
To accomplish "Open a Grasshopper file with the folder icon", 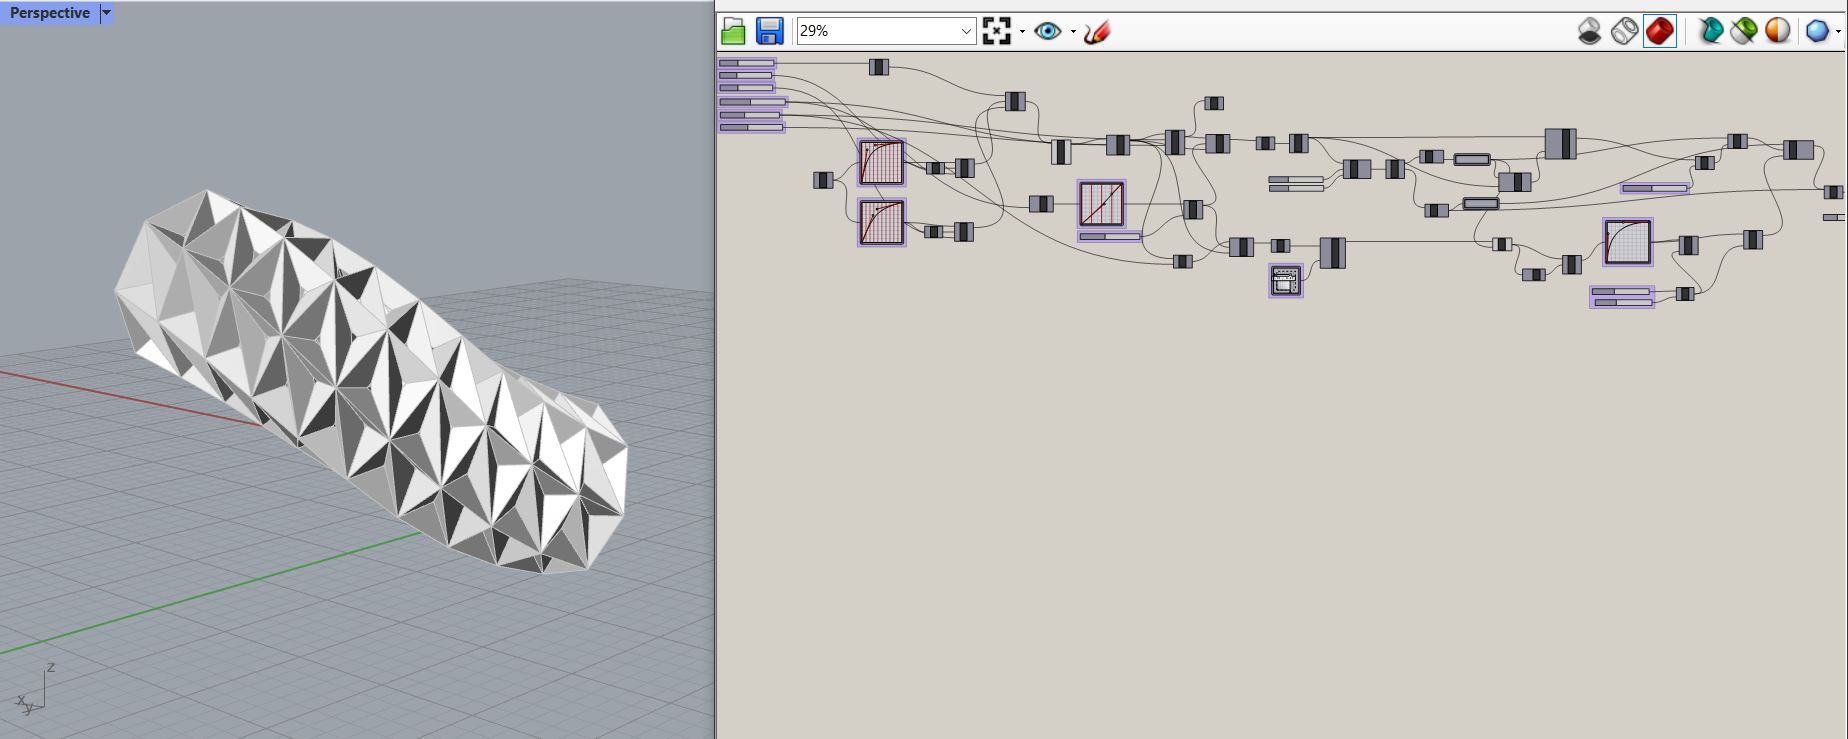I will (733, 31).
